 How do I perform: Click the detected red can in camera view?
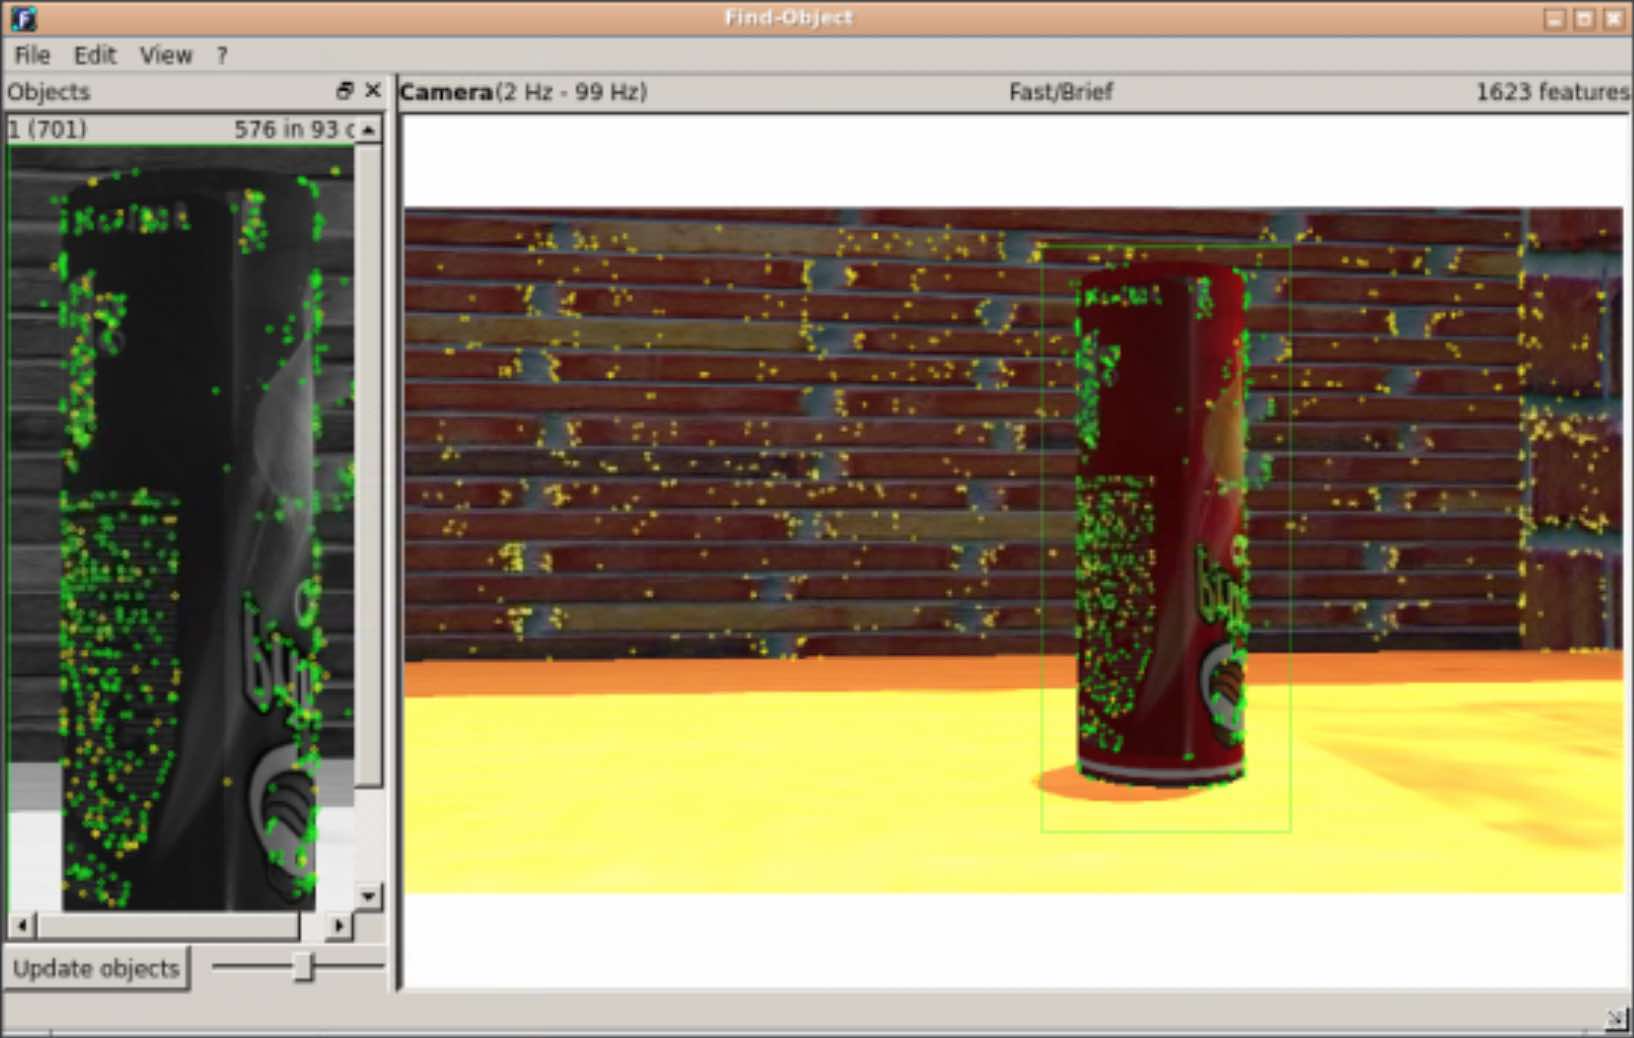(1162, 525)
